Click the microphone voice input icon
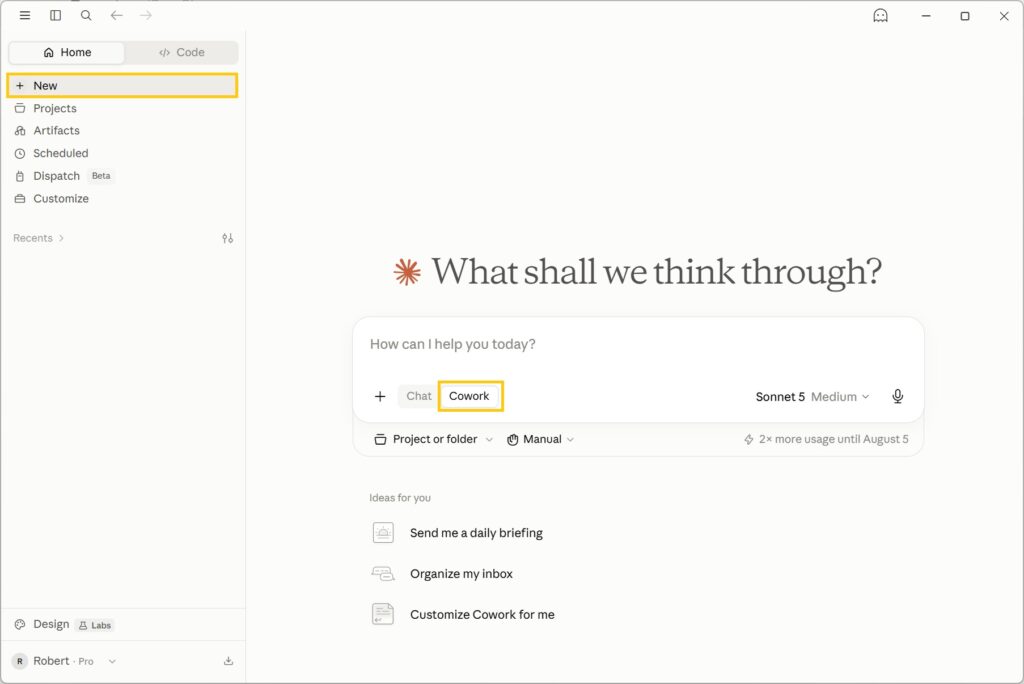Screen dimensions: 1024x684 point(898,397)
